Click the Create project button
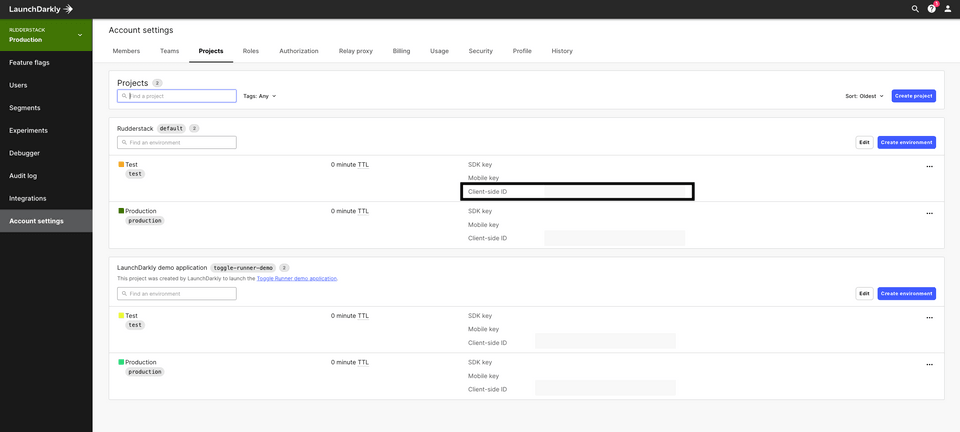This screenshot has height=432, width=960. tap(913, 96)
